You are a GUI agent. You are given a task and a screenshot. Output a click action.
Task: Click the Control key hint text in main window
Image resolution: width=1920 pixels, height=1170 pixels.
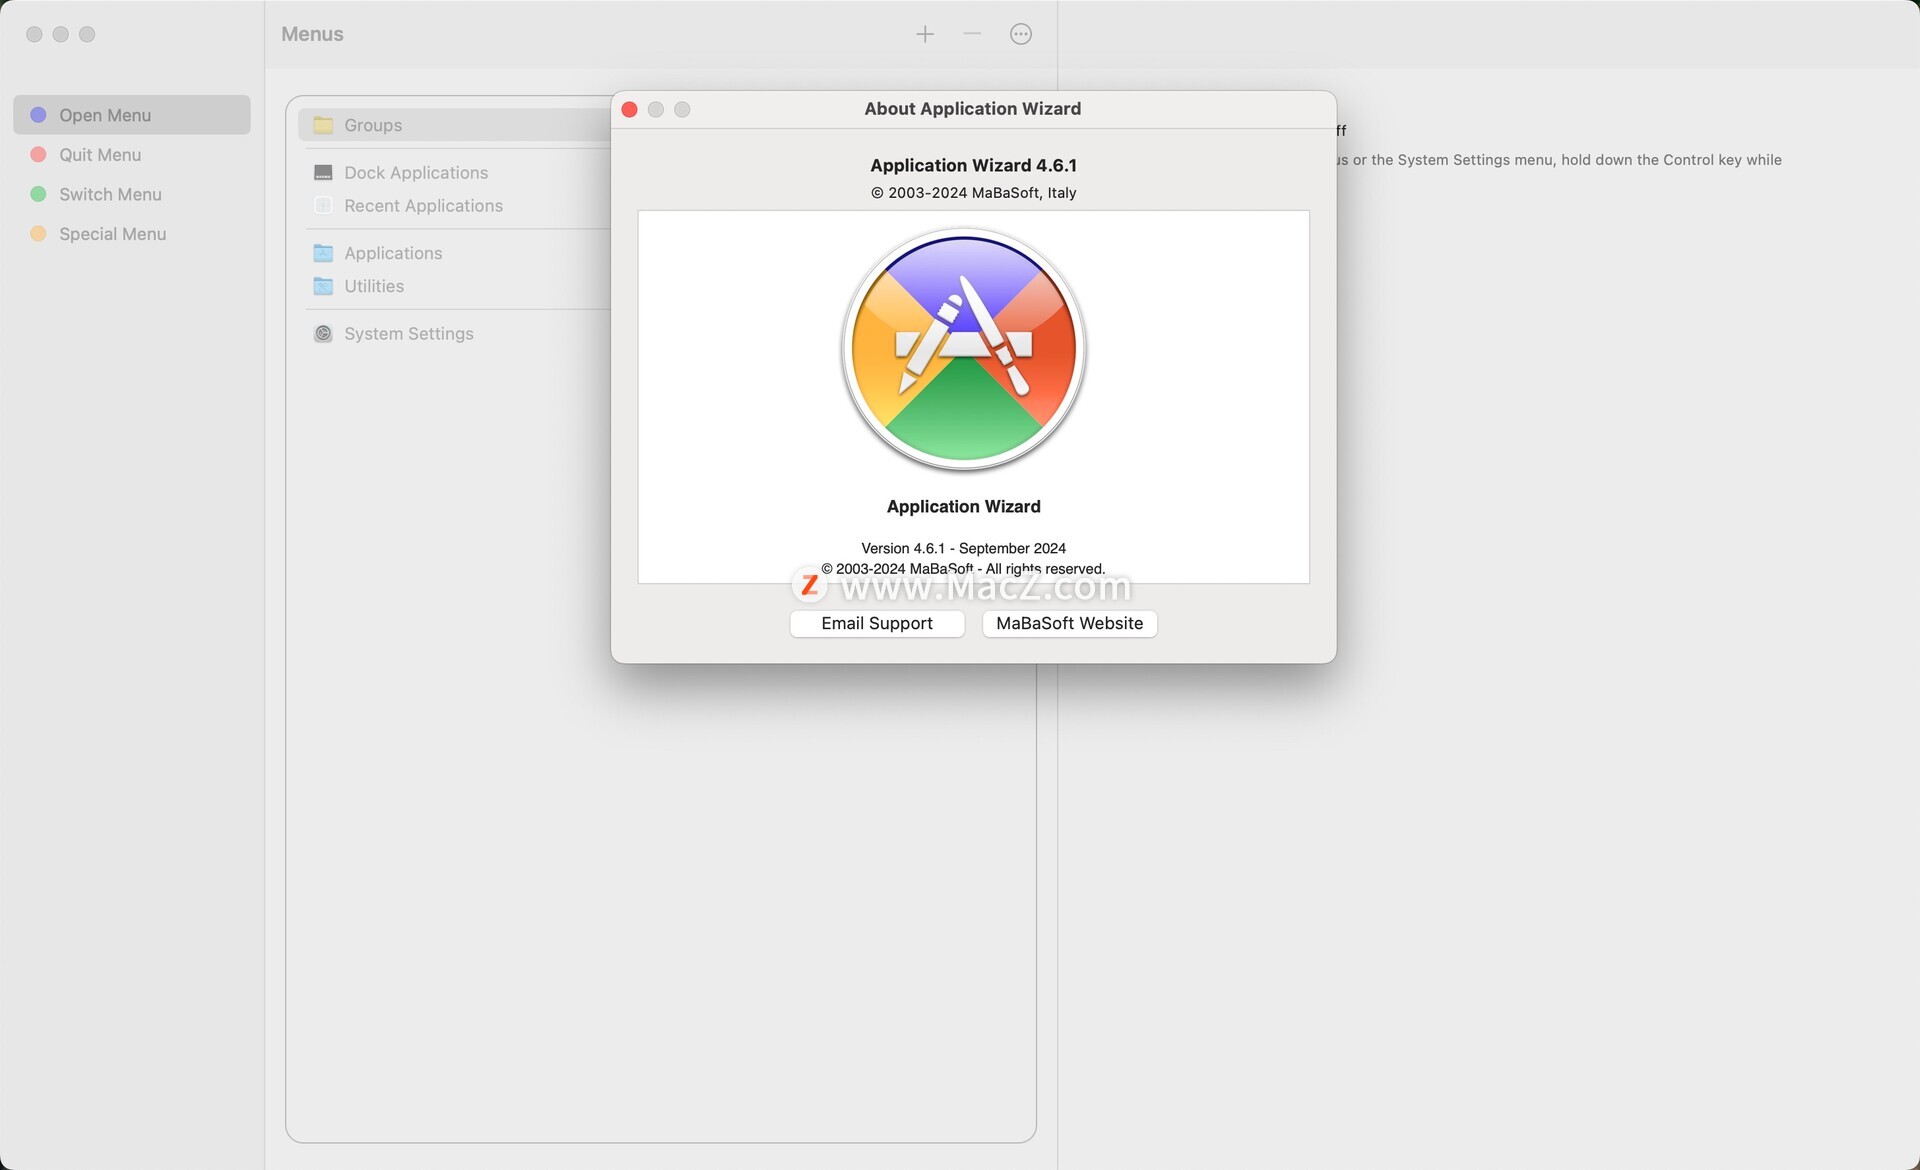click(1560, 160)
